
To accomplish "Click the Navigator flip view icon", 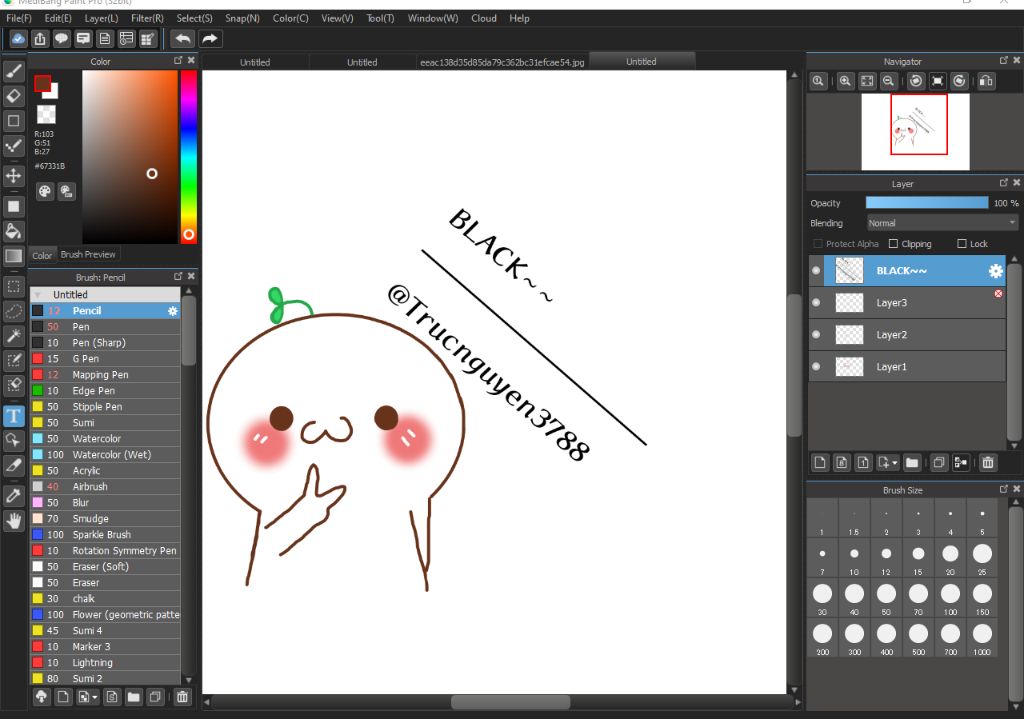I will point(986,81).
